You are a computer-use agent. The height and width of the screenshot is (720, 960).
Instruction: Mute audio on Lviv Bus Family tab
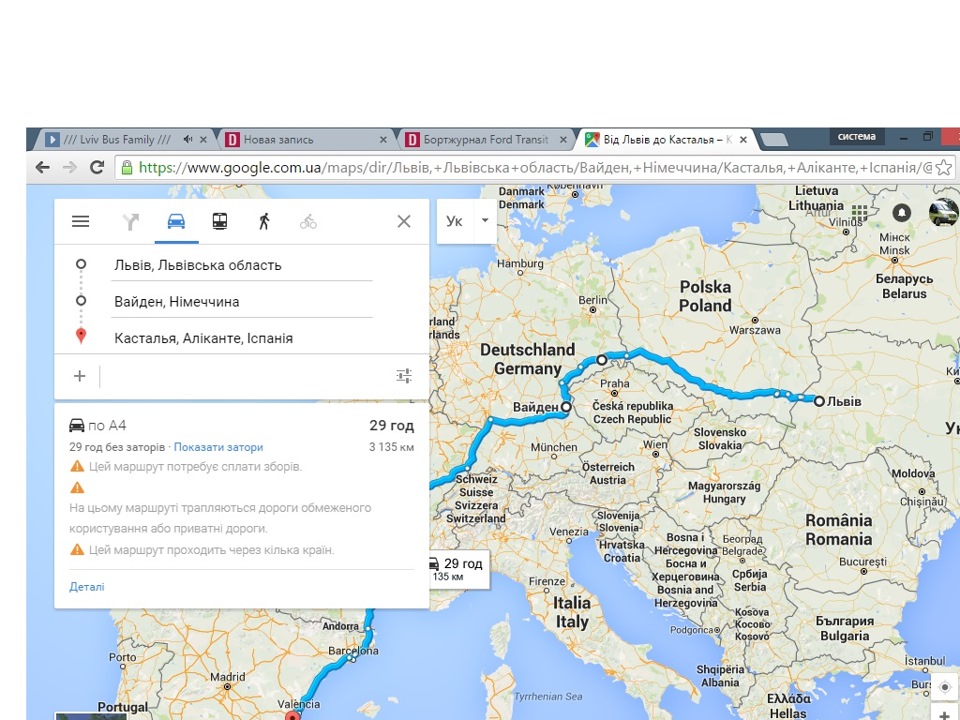[187, 140]
